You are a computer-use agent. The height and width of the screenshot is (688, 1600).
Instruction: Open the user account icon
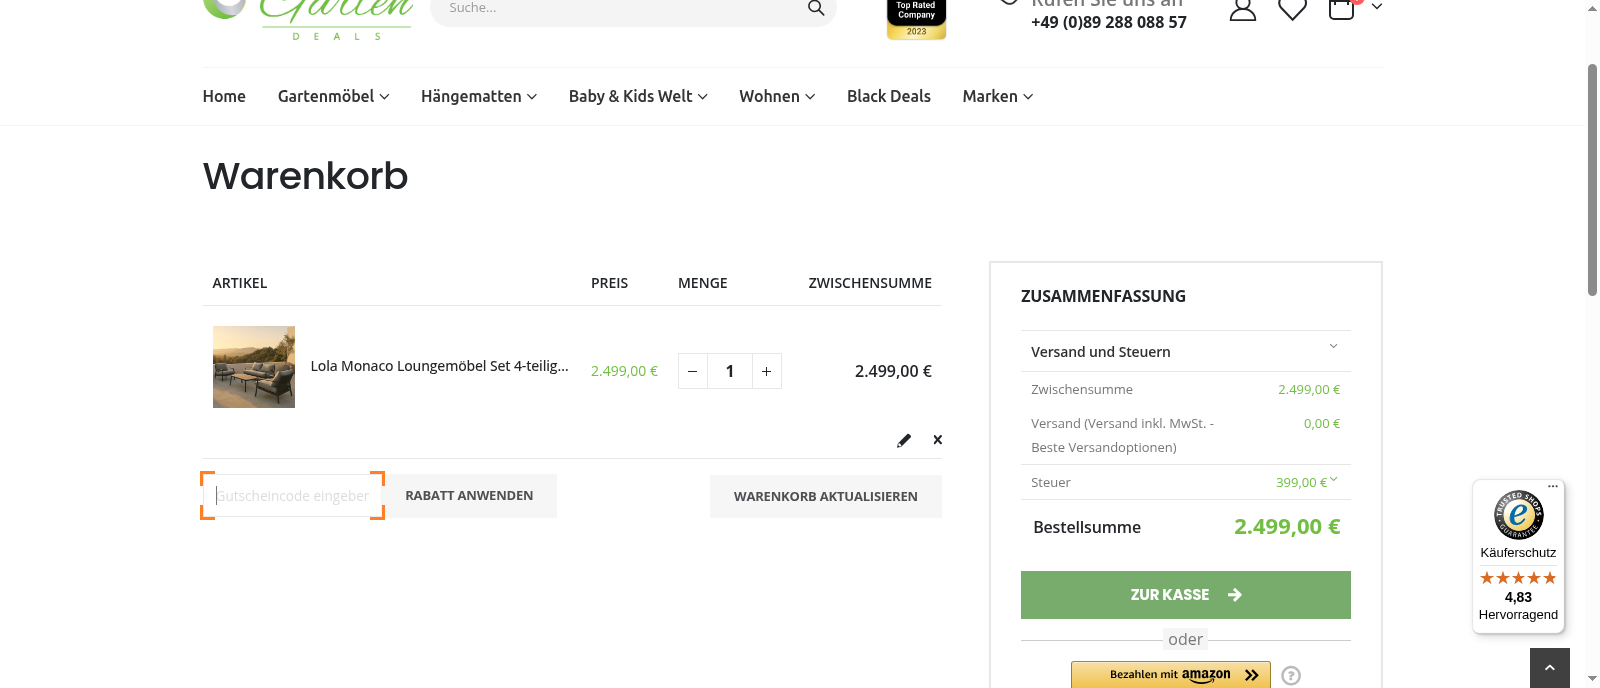1243,9
